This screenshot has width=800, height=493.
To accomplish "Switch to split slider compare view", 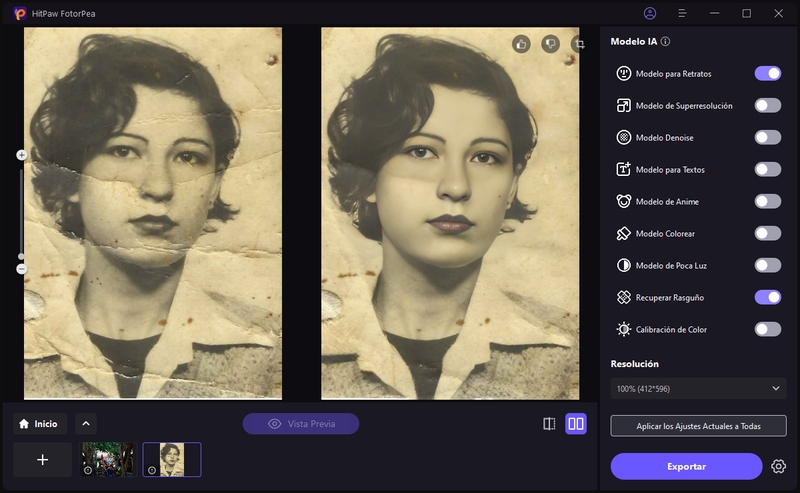I will point(549,424).
